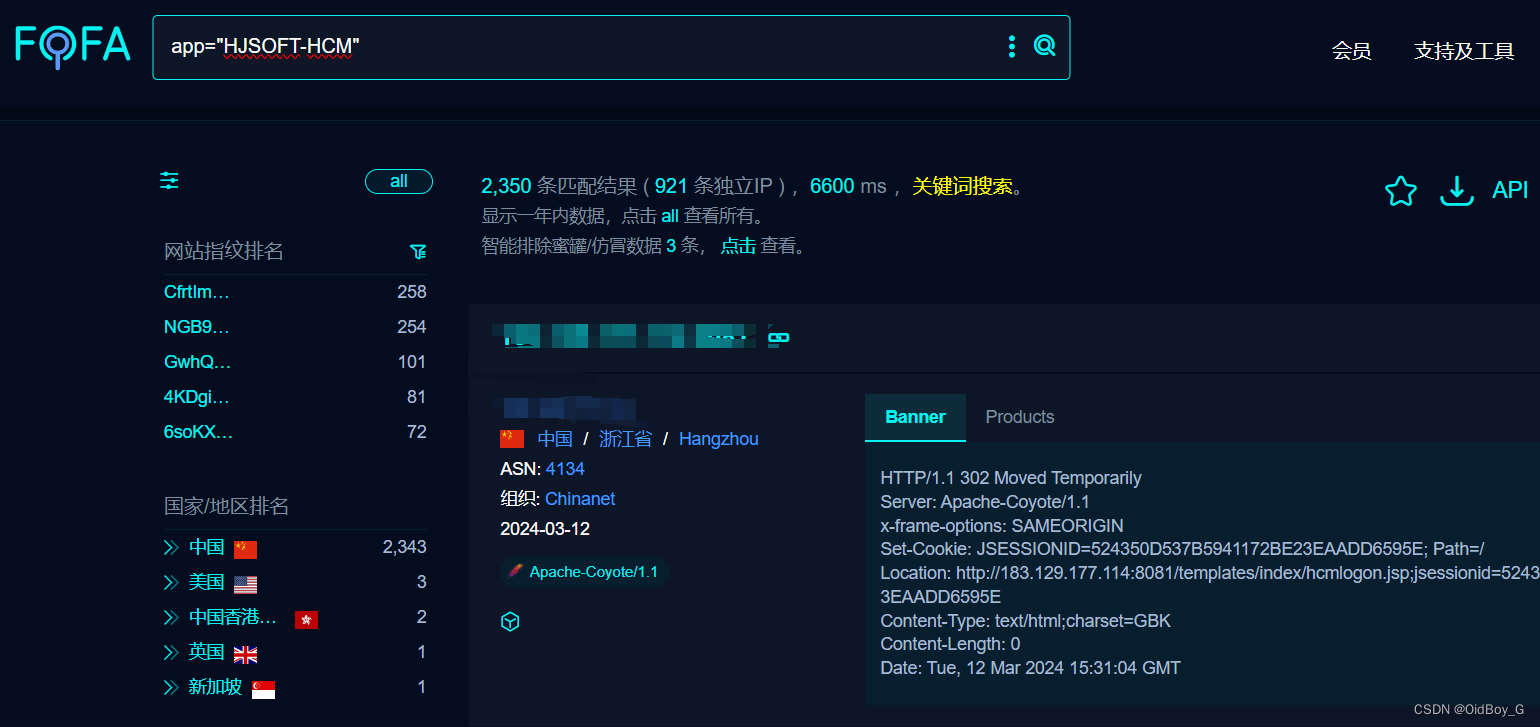This screenshot has width=1540, height=727.
Task: Click the inline all link to view everything
Action: pyautogui.click(x=670, y=216)
